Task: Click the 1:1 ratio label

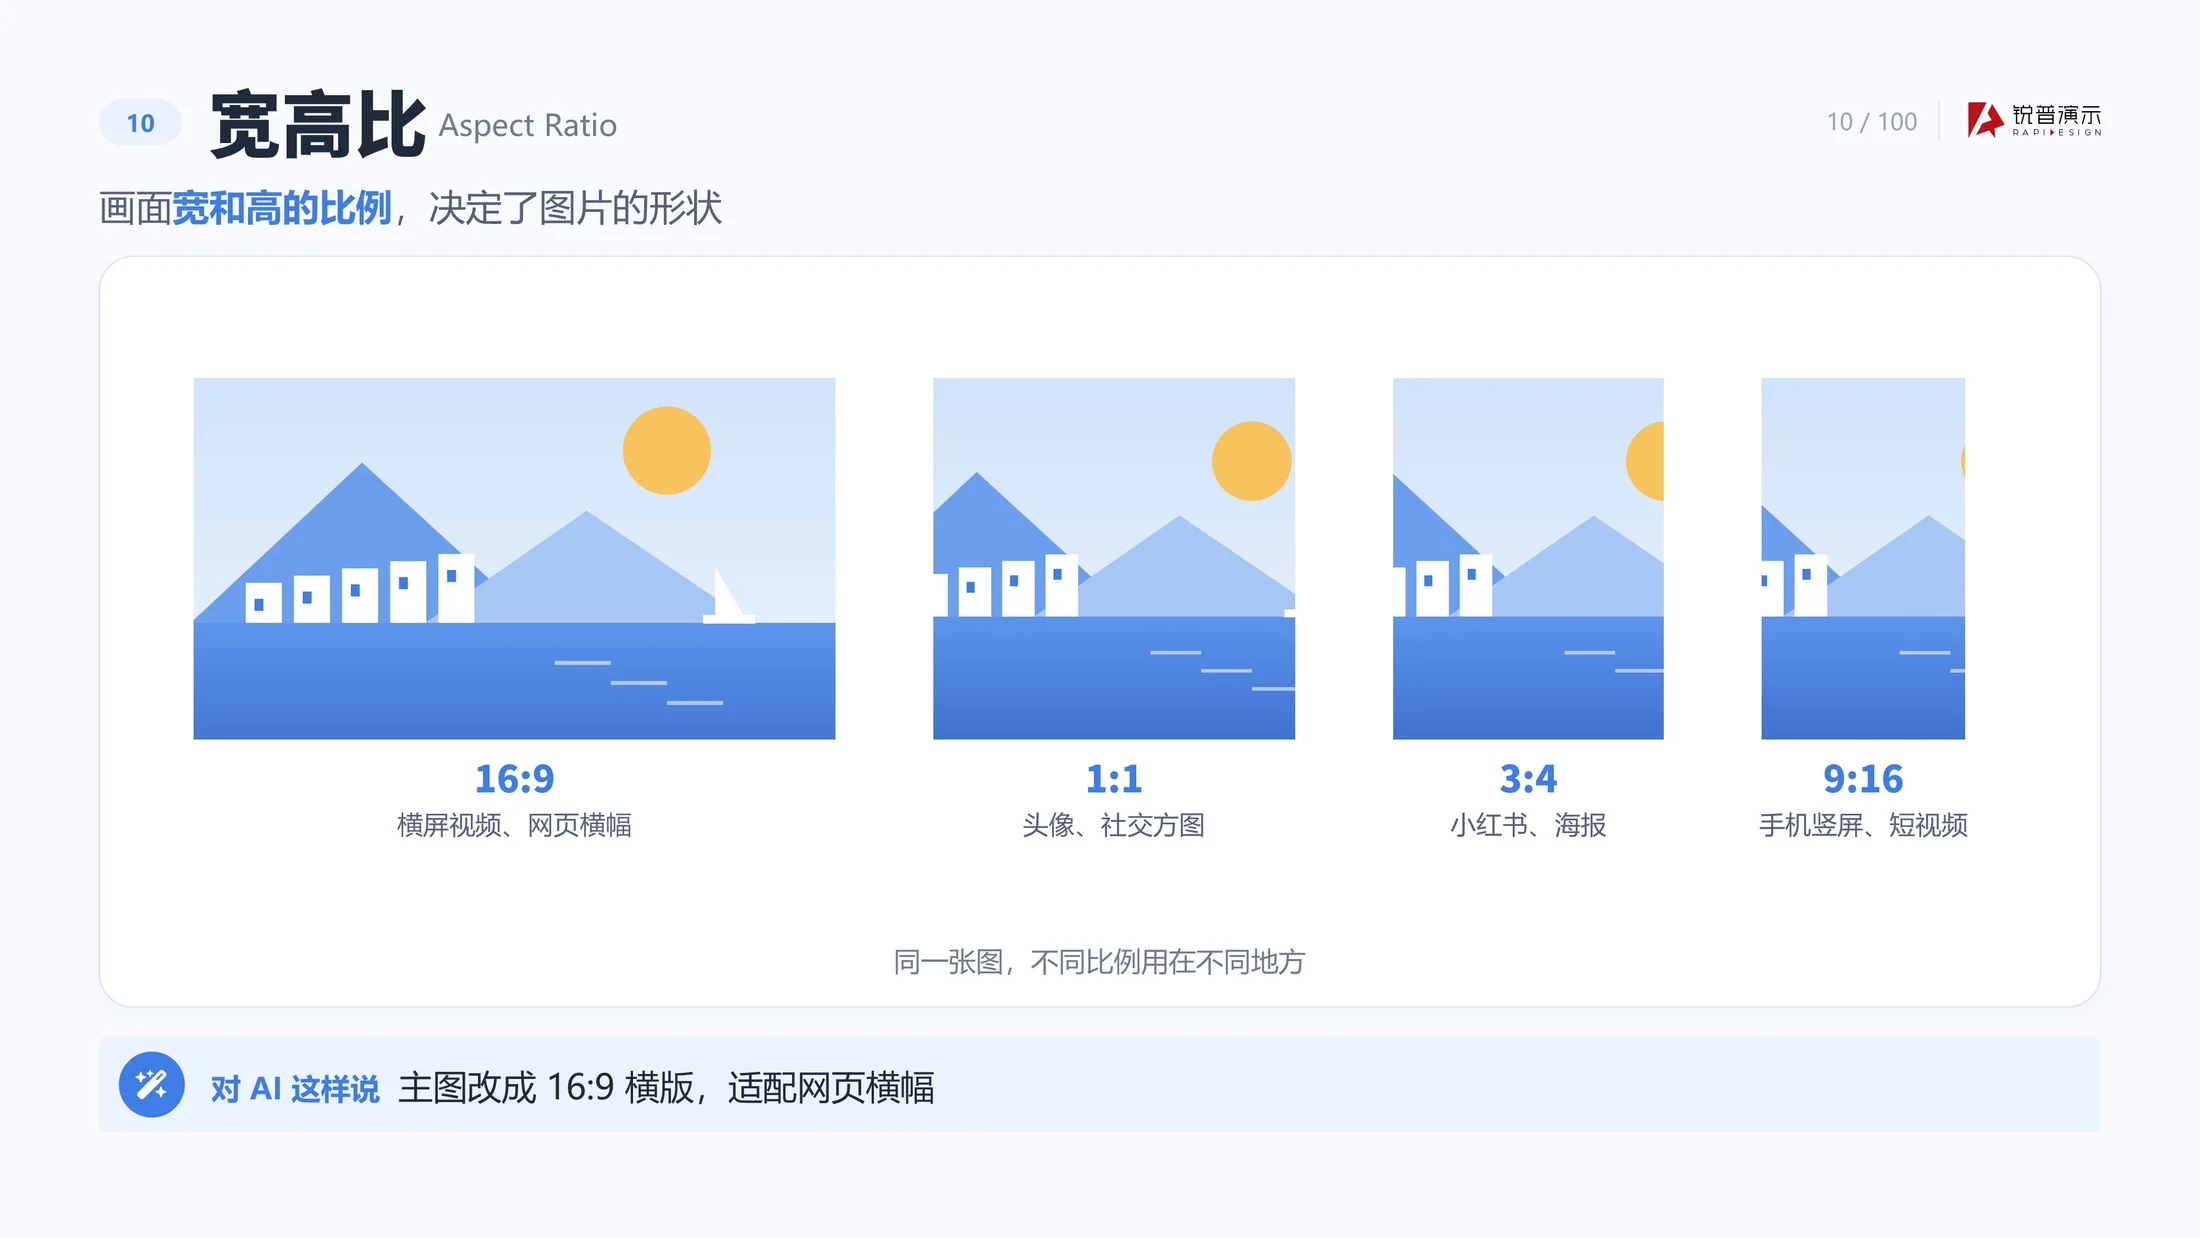Action: click(x=1114, y=779)
